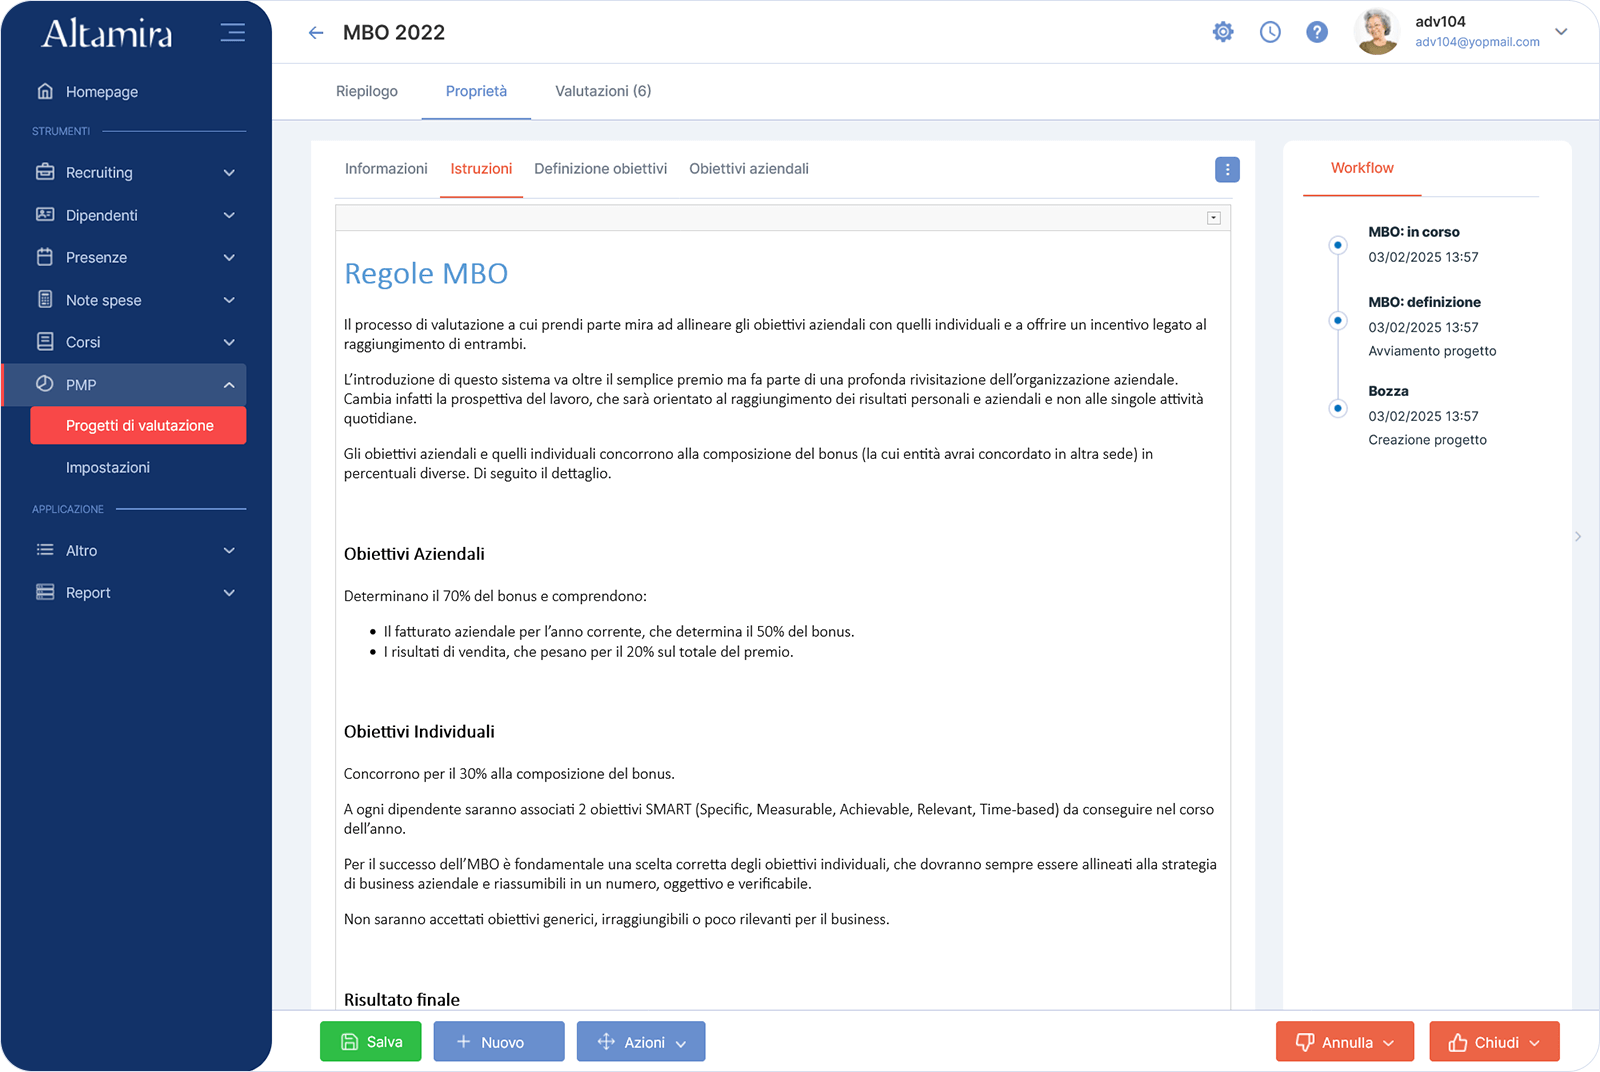Click the help question mark icon
Image resolution: width=1600 pixels, height=1072 pixels.
[x=1317, y=32]
